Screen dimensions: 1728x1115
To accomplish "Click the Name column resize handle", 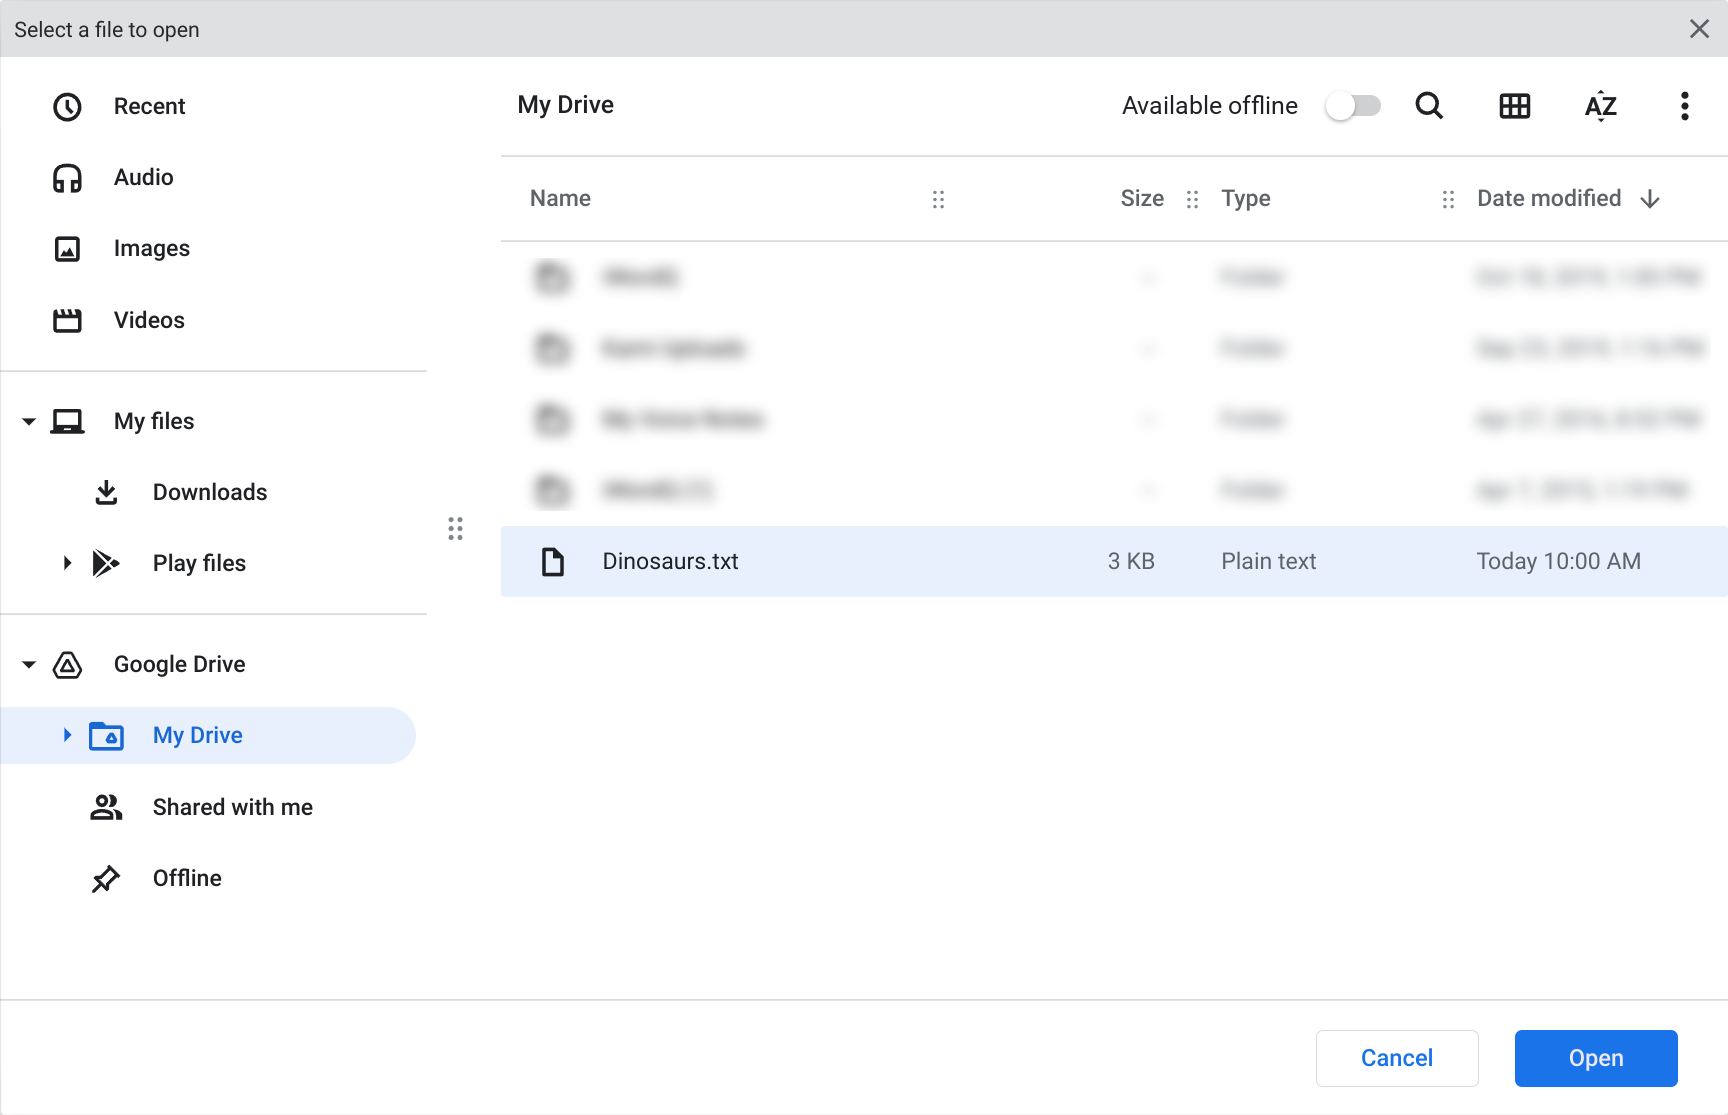I will coord(938,199).
